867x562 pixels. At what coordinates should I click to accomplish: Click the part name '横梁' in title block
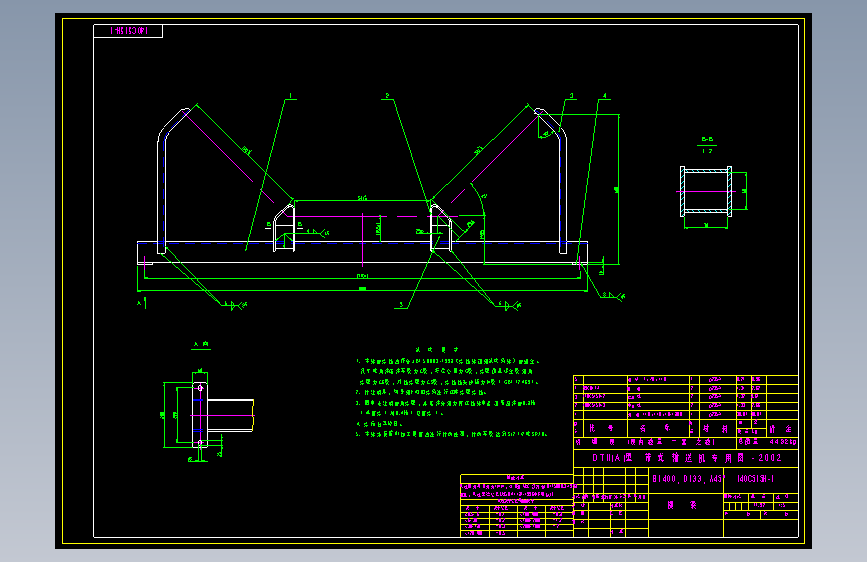[x=682, y=505]
